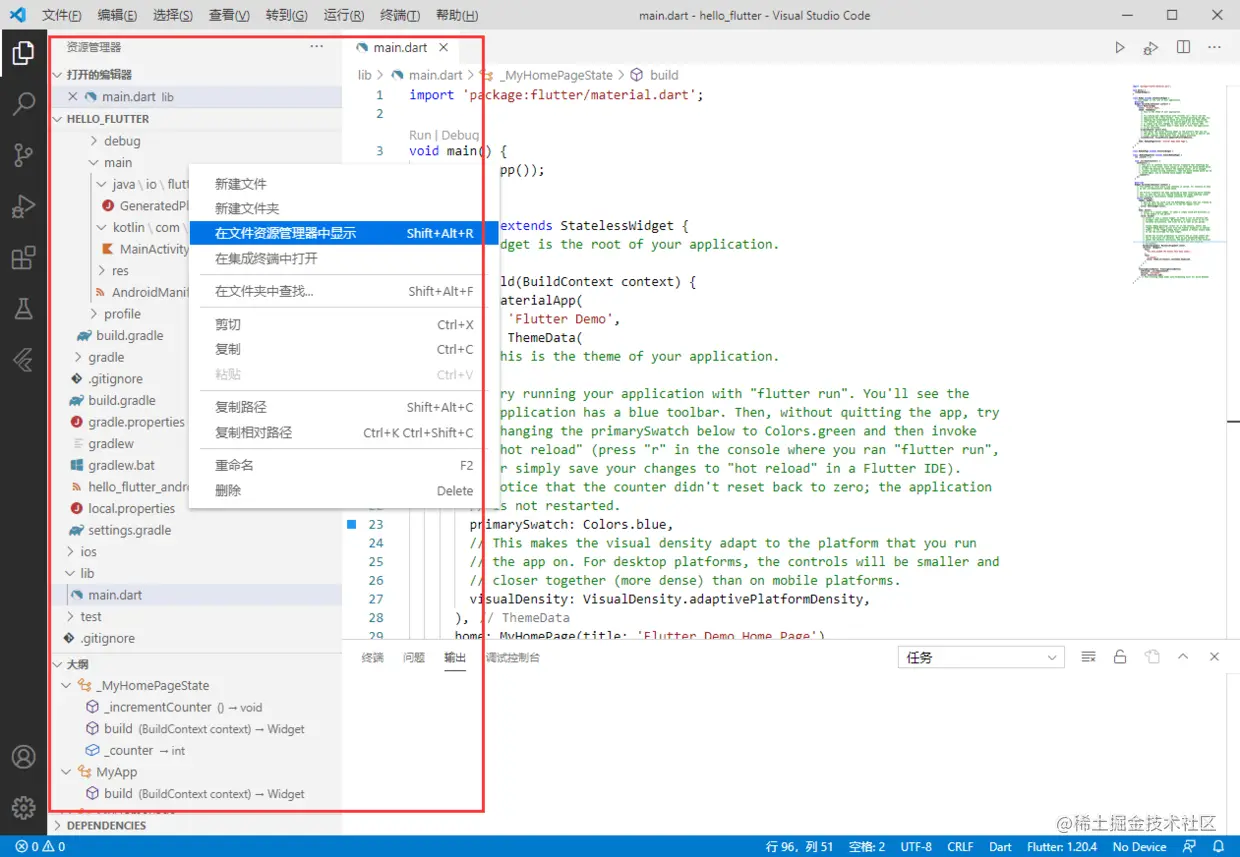Expand the profile folder
The height and width of the screenshot is (857, 1240).
pyautogui.click(x=94, y=314)
